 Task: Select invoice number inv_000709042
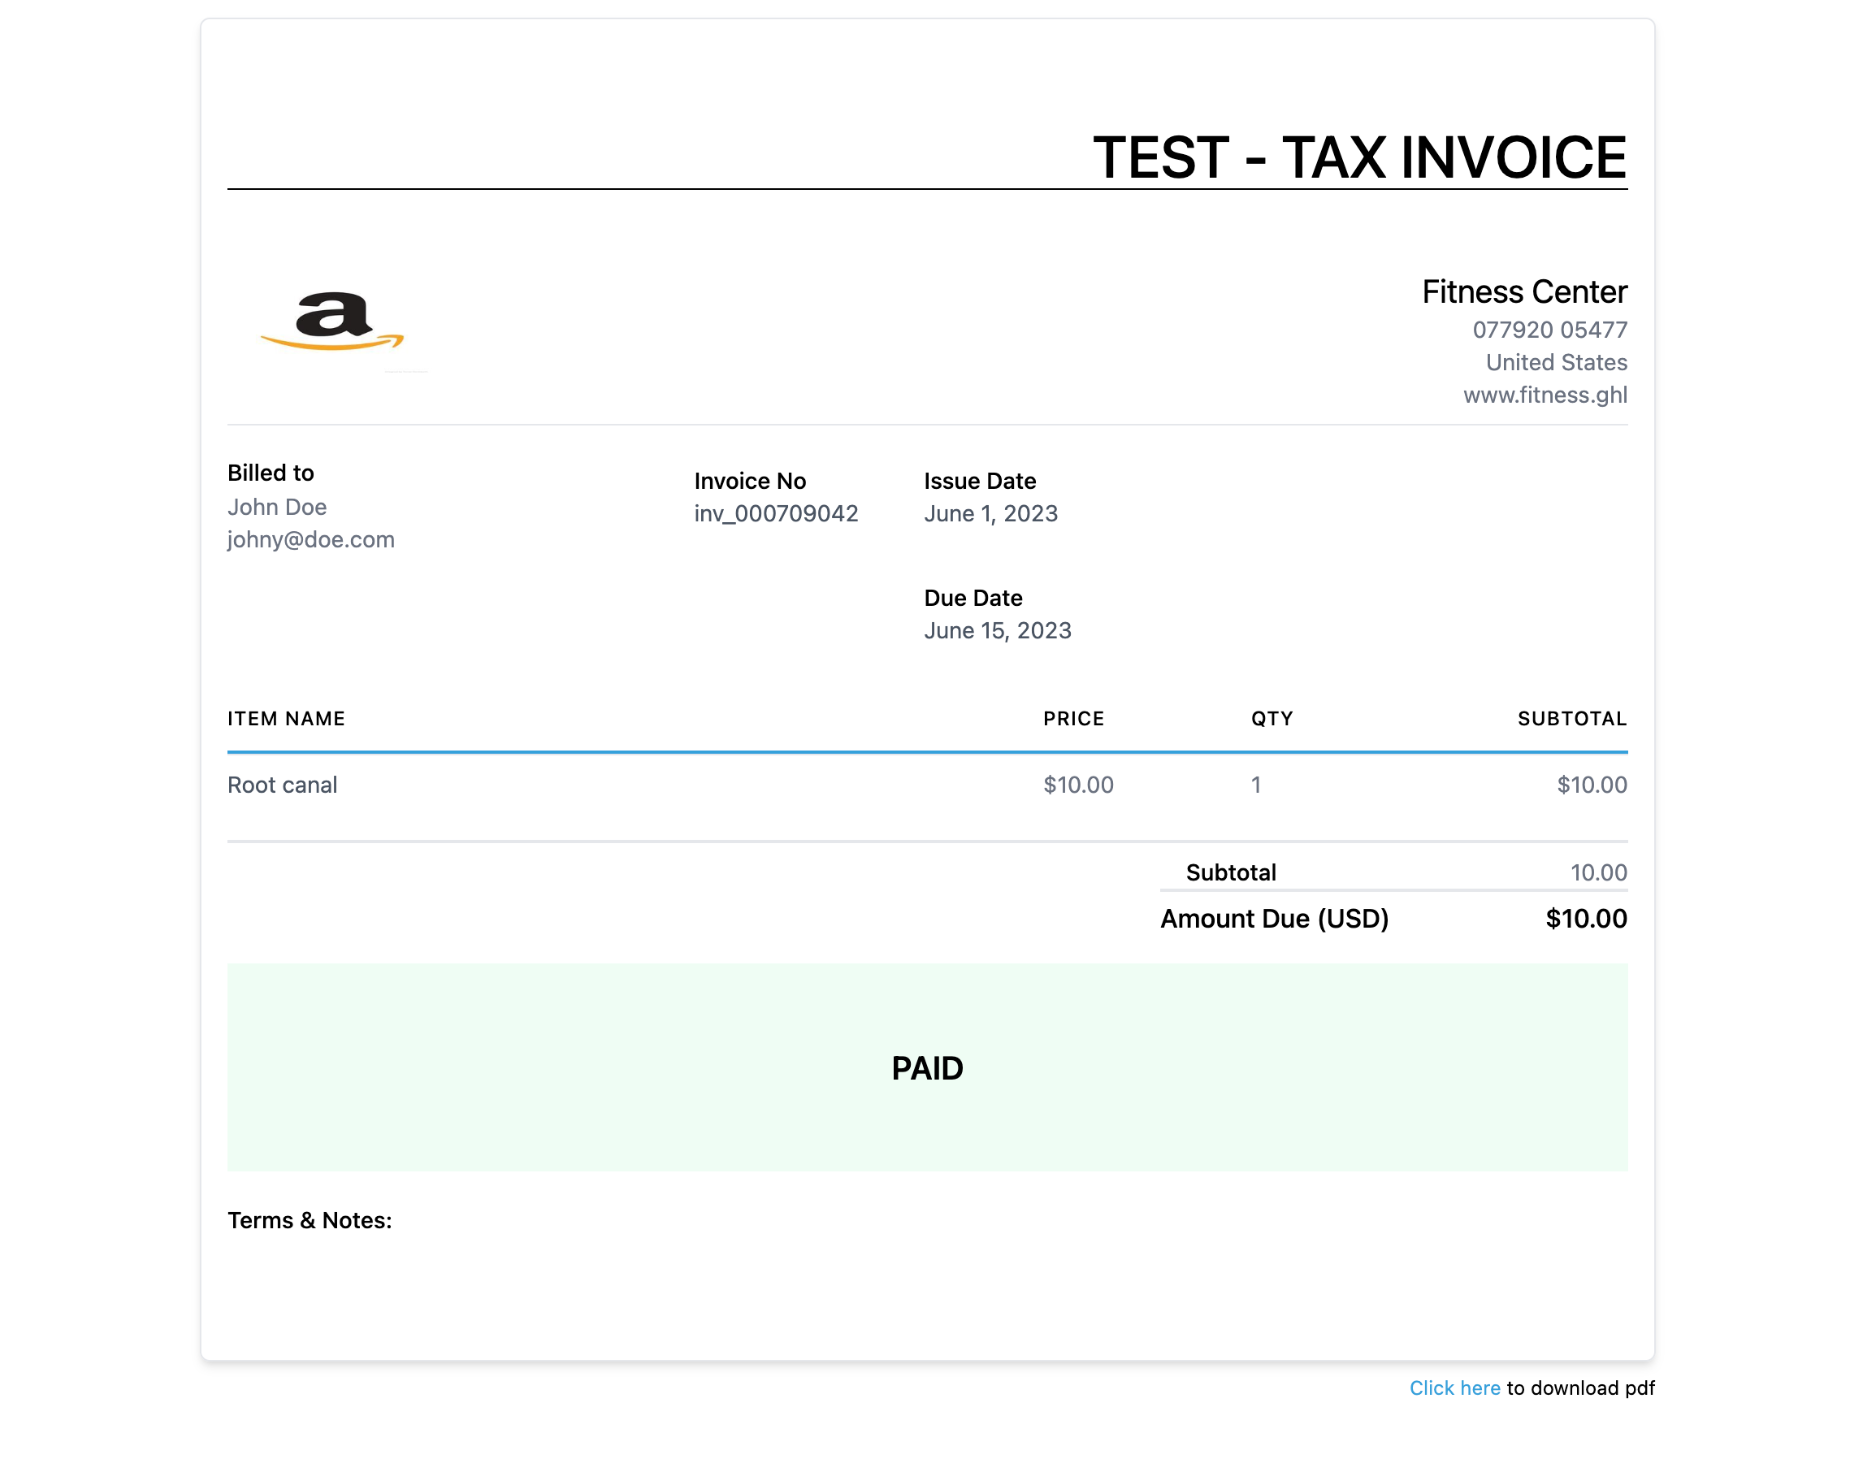(776, 514)
